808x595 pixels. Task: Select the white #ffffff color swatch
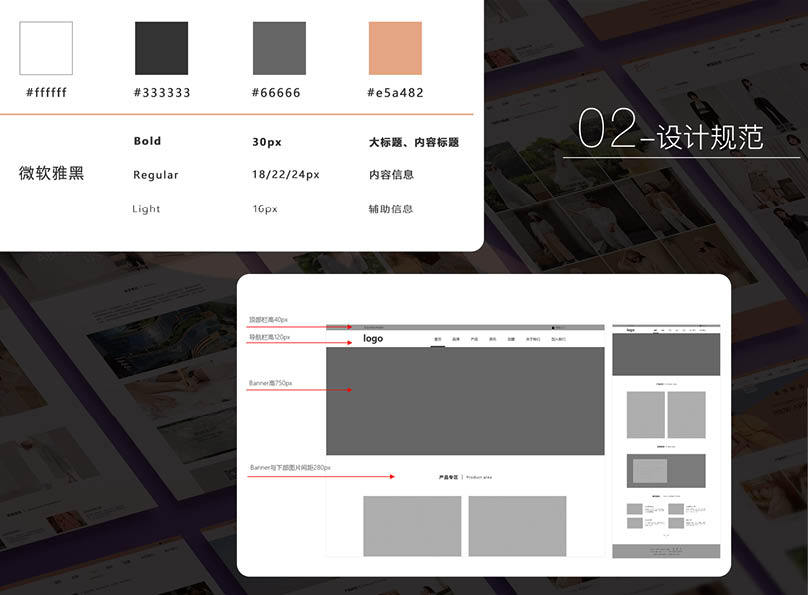tap(46, 48)
